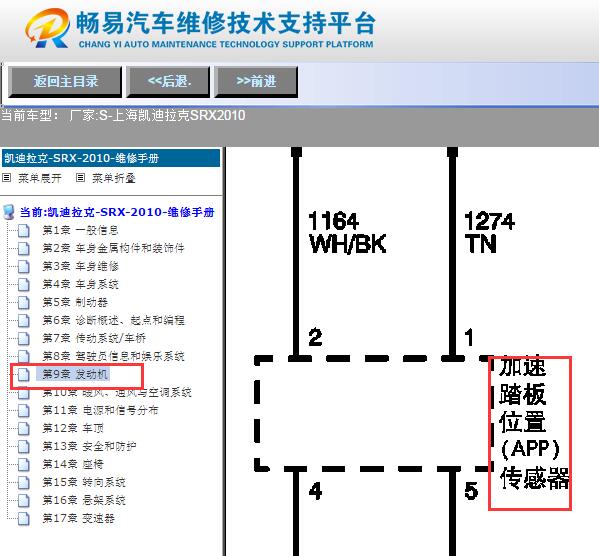This screenshot has height=556, width=599.
Task: Open 第17章 变速器
Action: click(x=78, y=518)
